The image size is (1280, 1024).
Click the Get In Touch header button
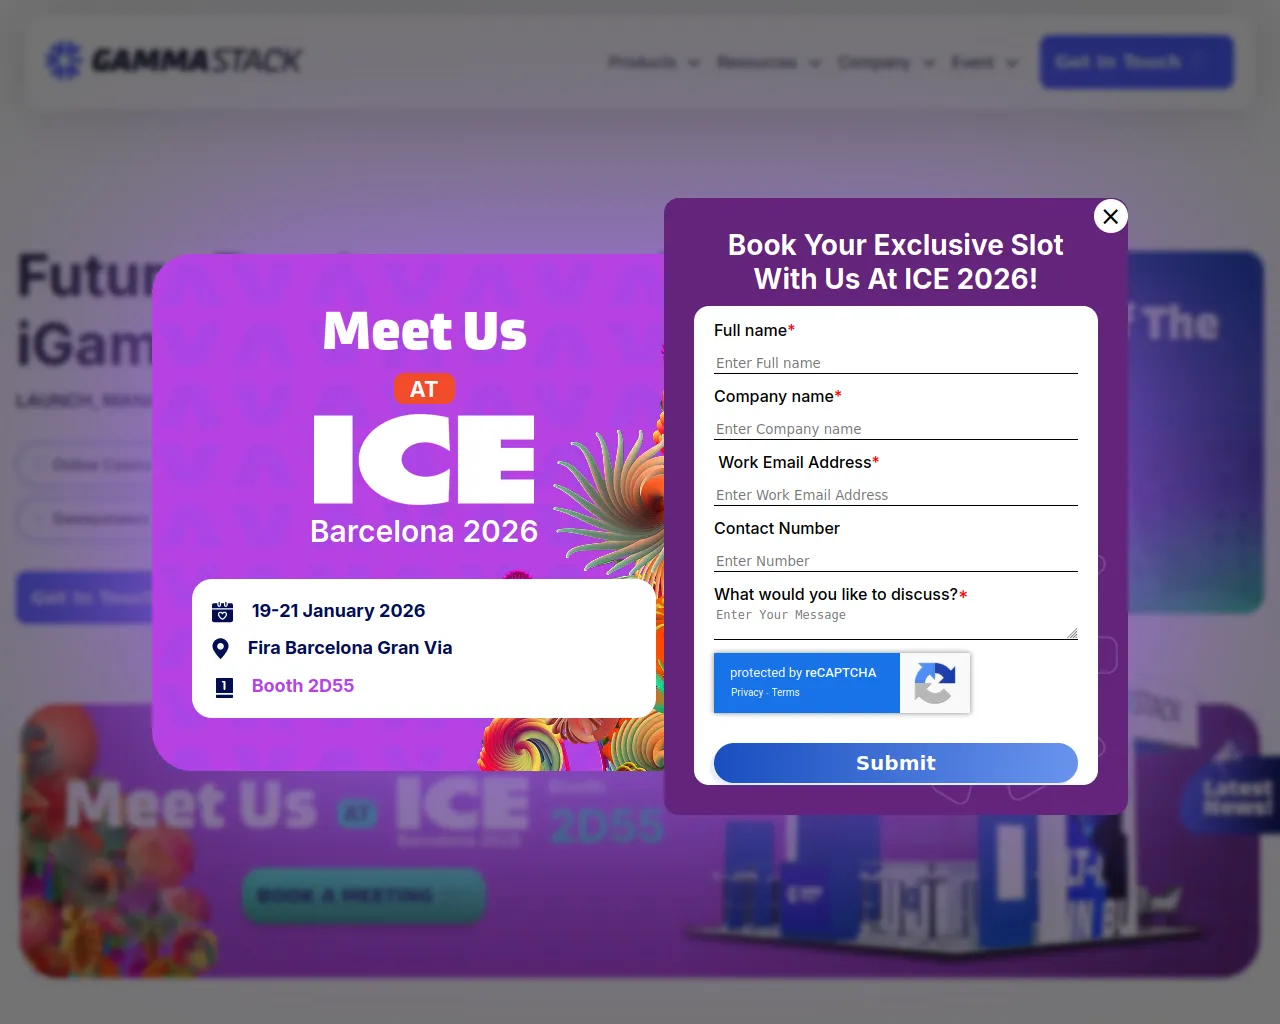[1137, 62]
